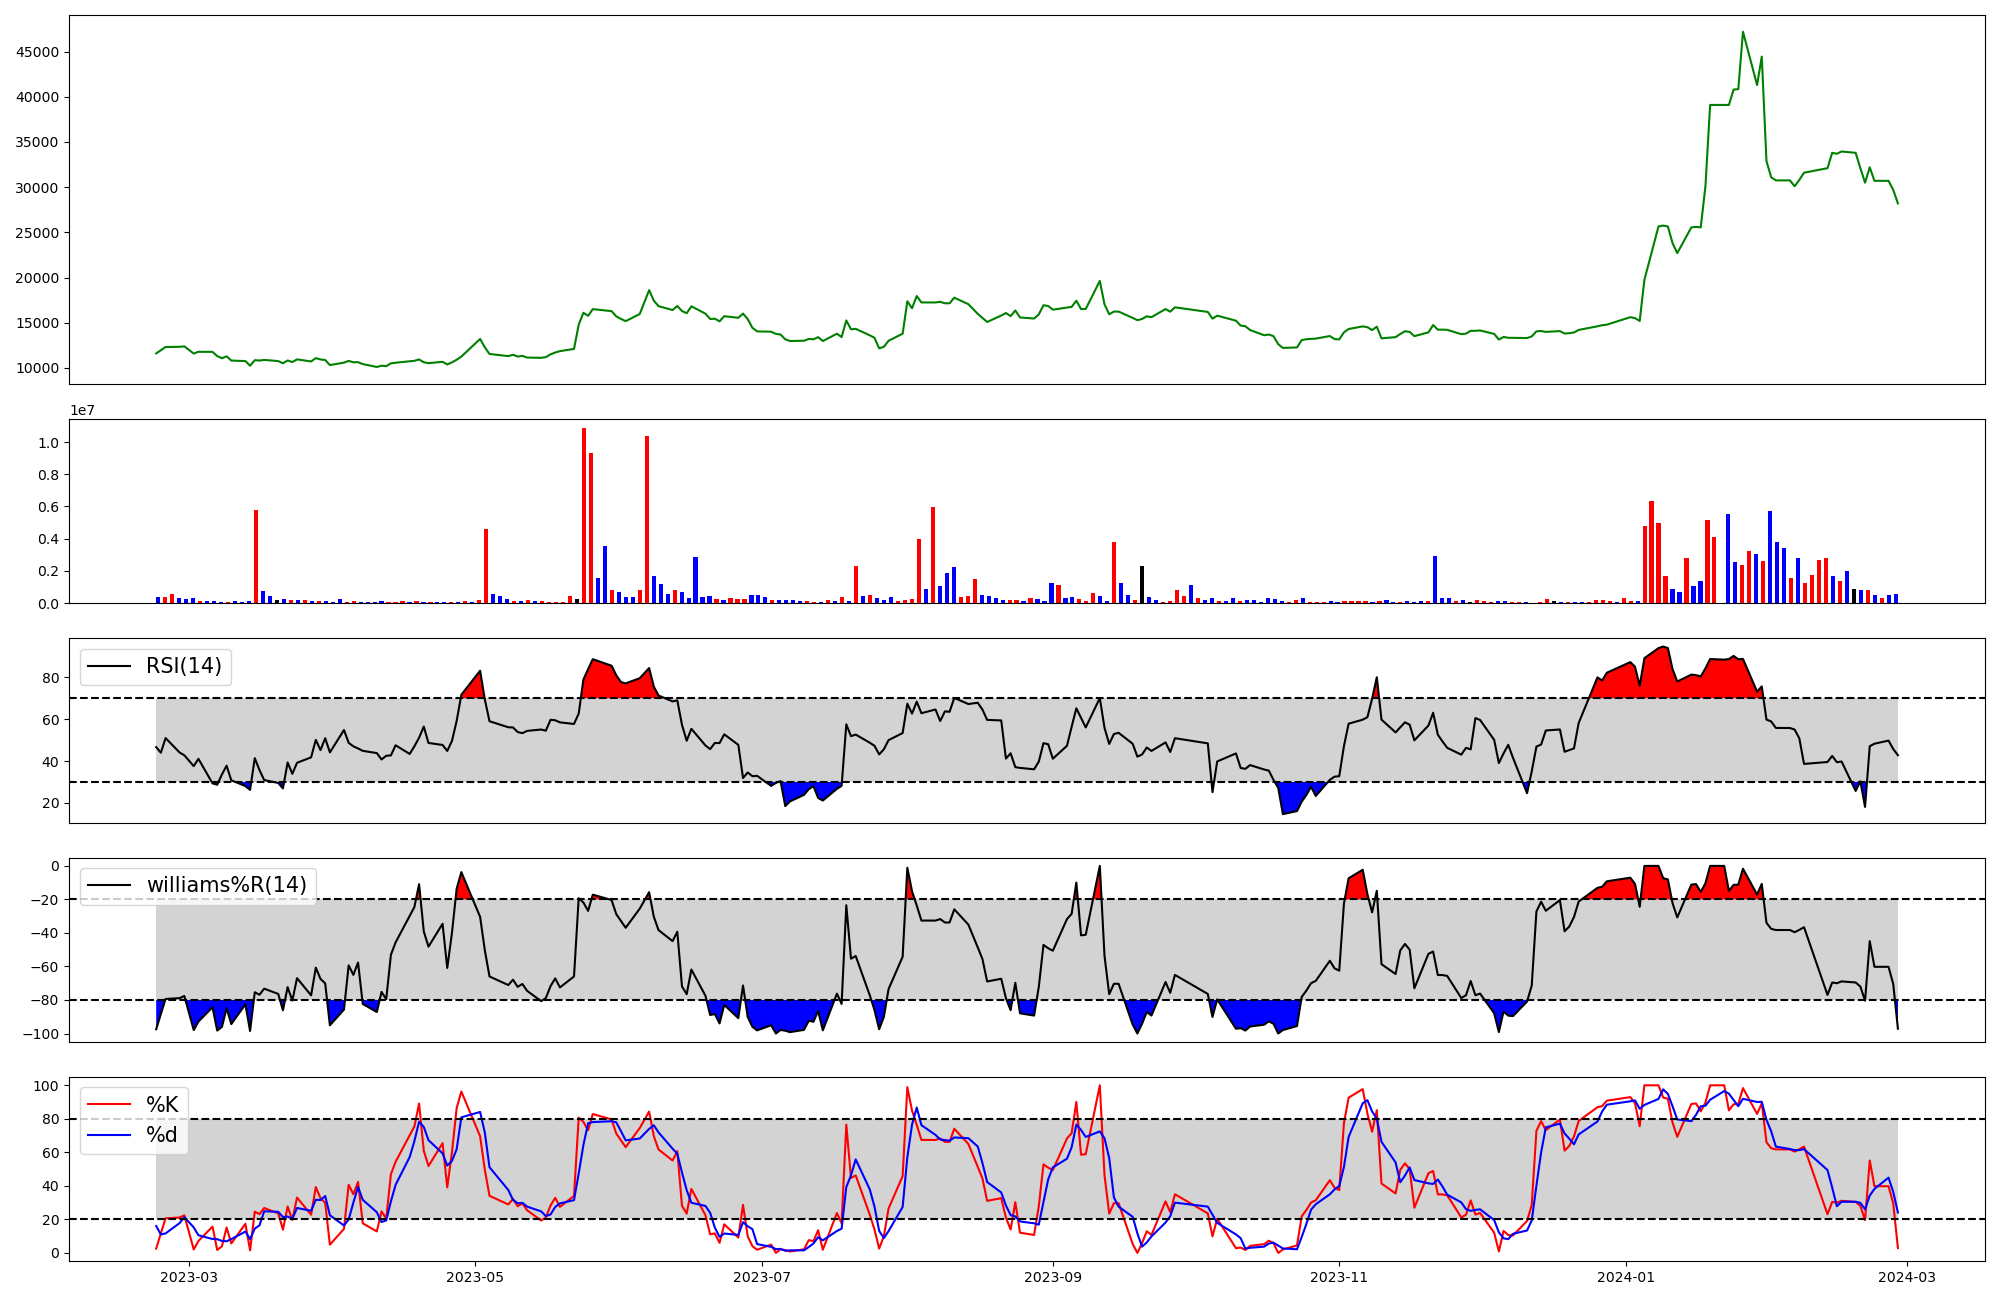Click the red %K legend line swatch
The height and width of the screenshot is (1300, 2000).
coord(110,1105)
